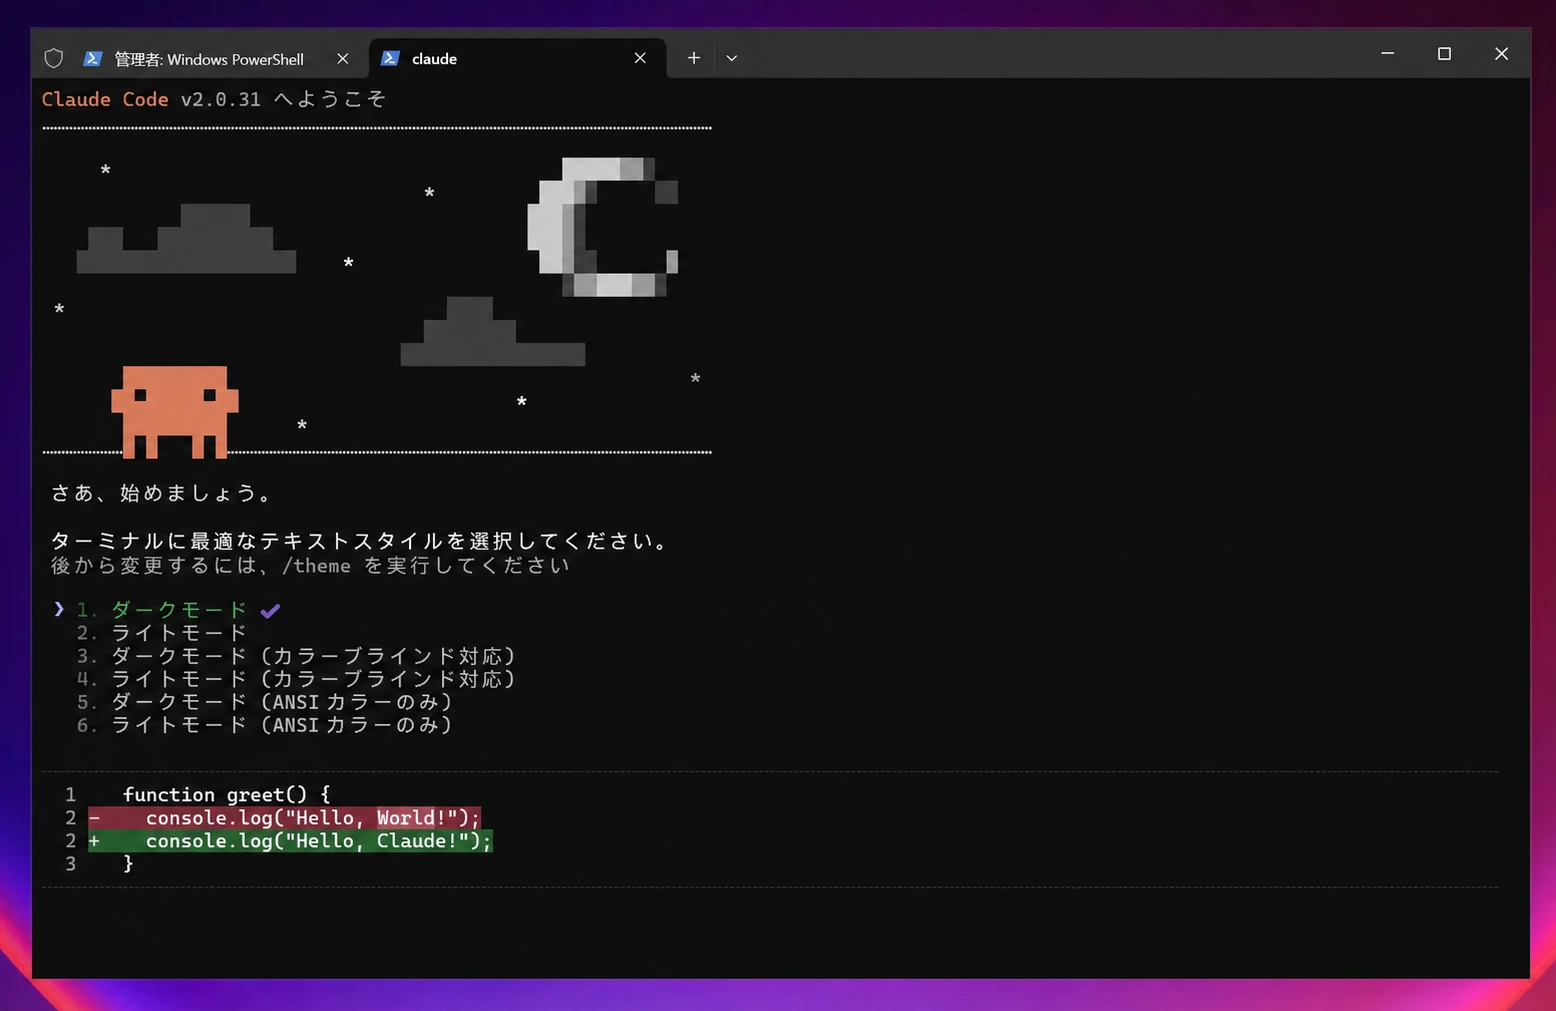Click the purple checkmark beside ダークモード
Screen dimensions: 1556x1011
(x=270, y=610)
